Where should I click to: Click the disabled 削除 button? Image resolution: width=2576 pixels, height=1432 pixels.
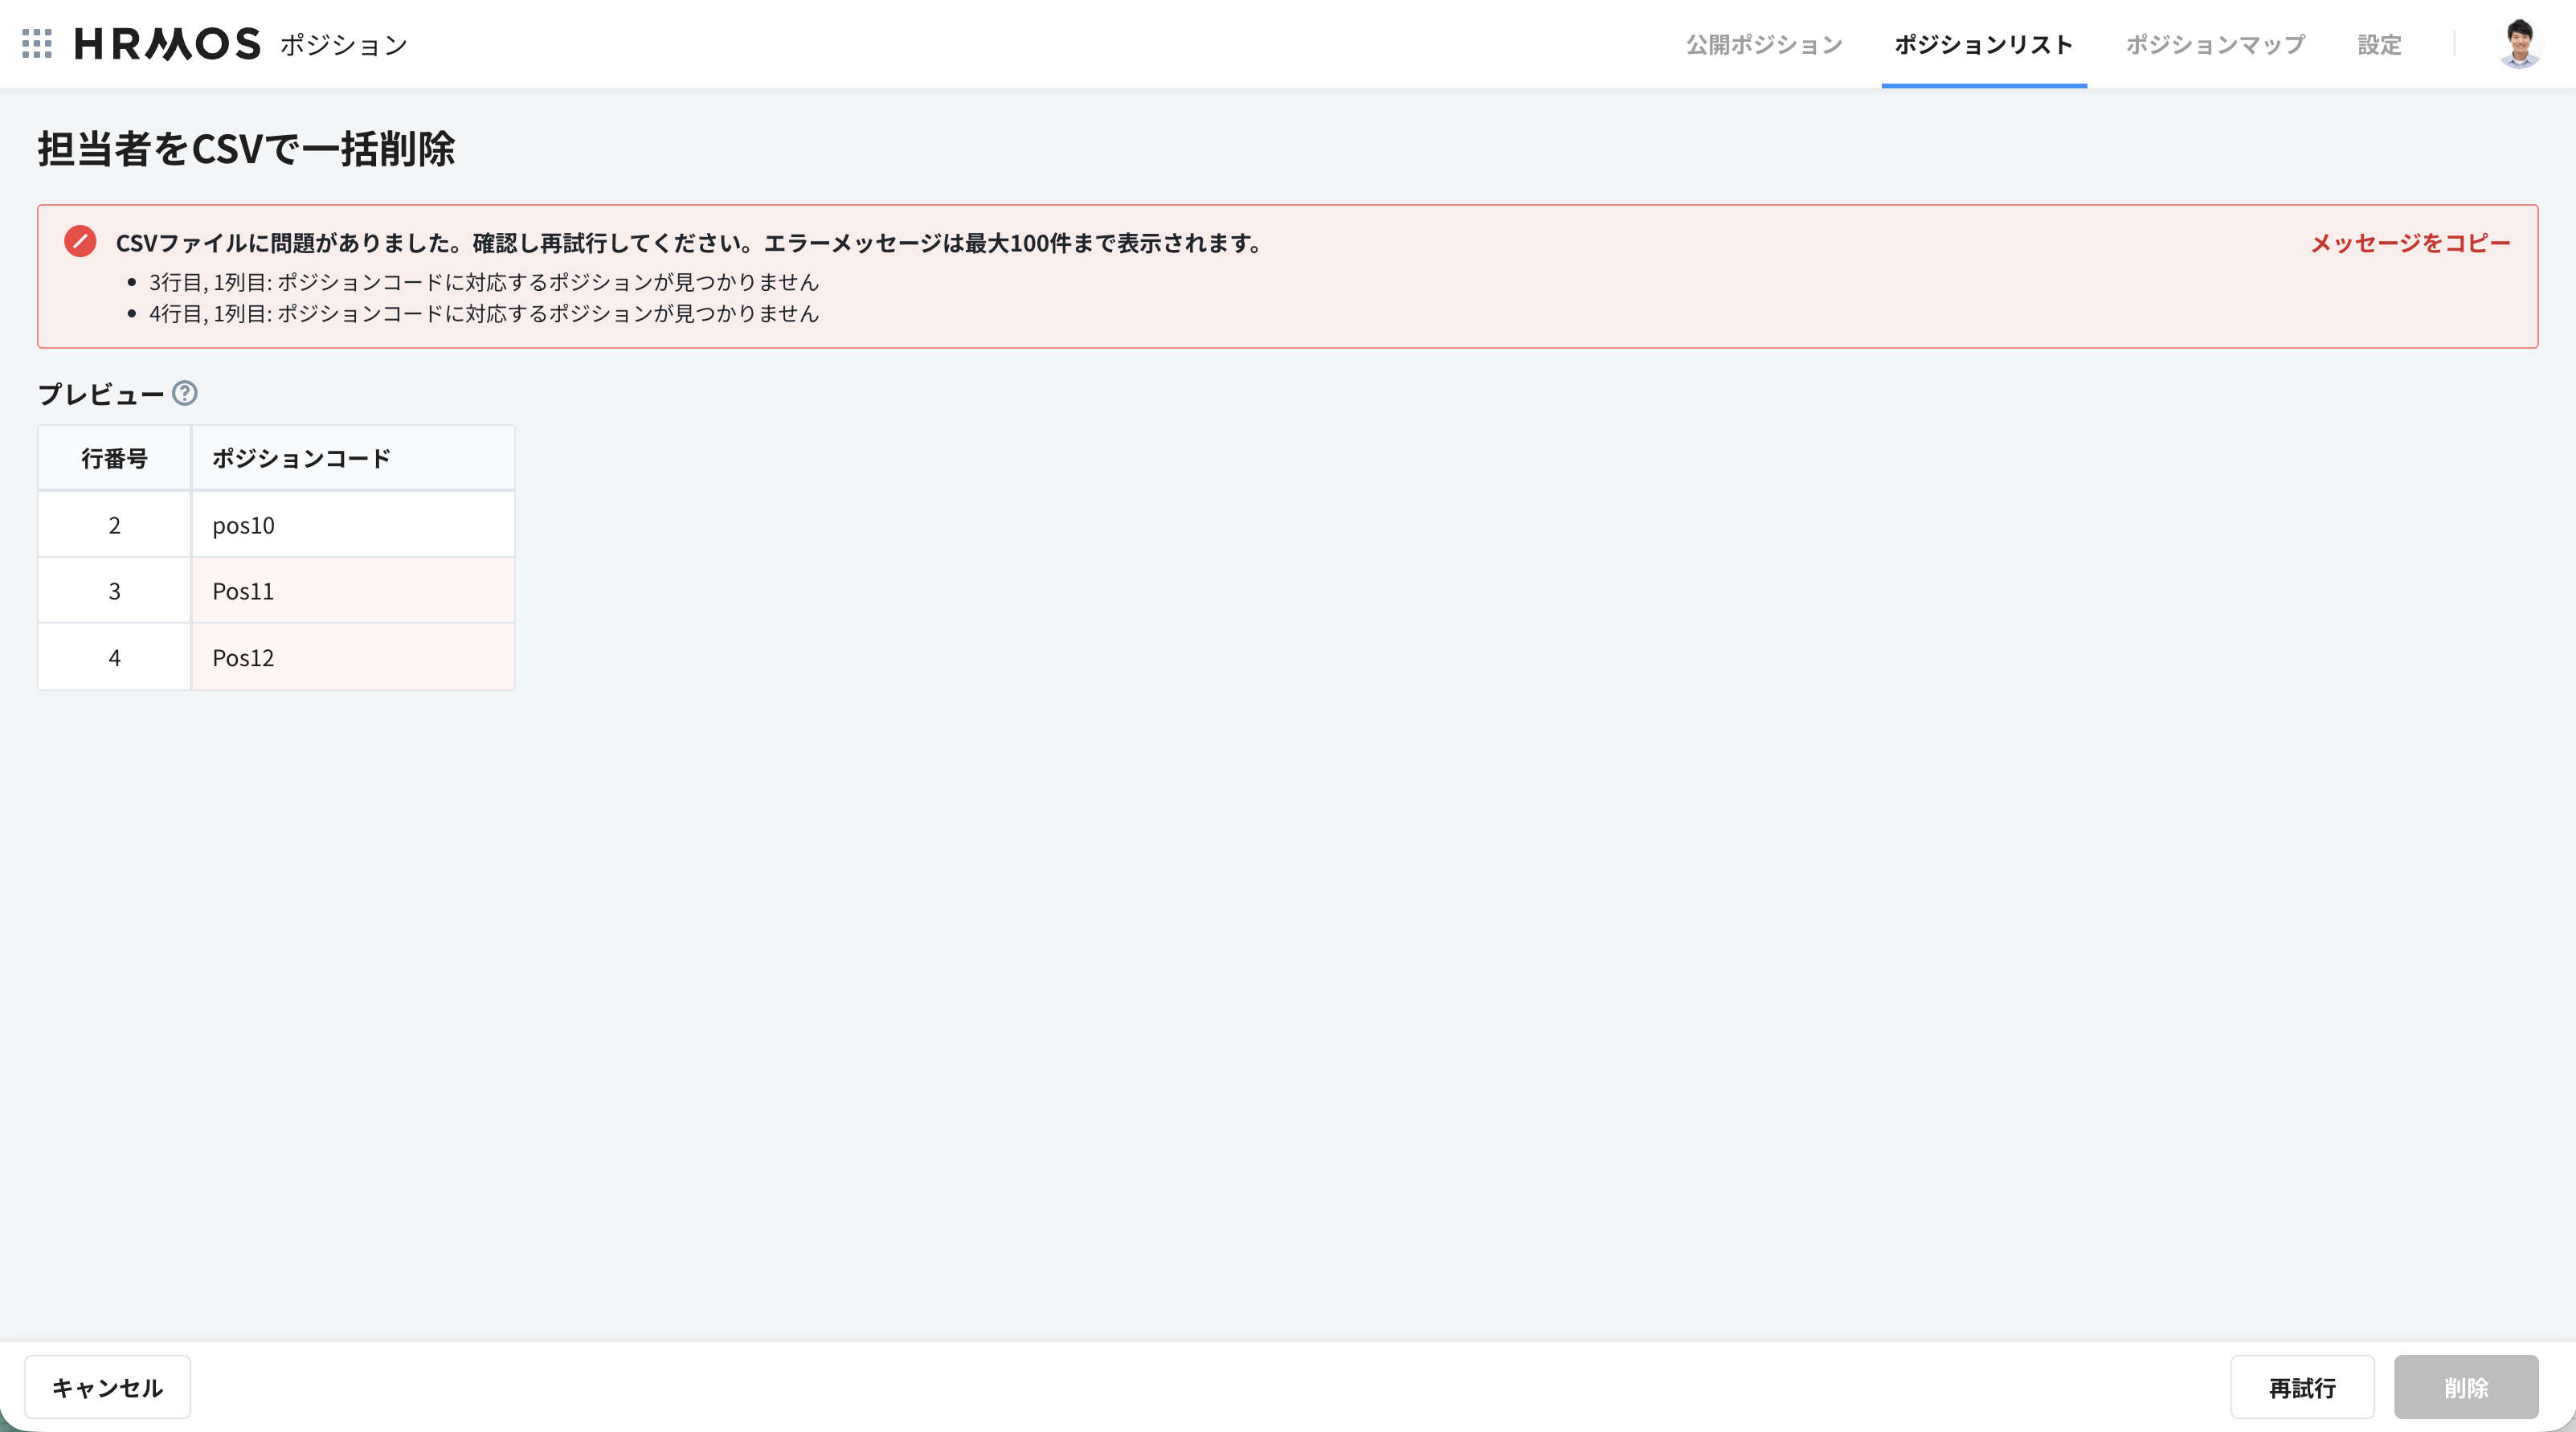(2465, 1387)
